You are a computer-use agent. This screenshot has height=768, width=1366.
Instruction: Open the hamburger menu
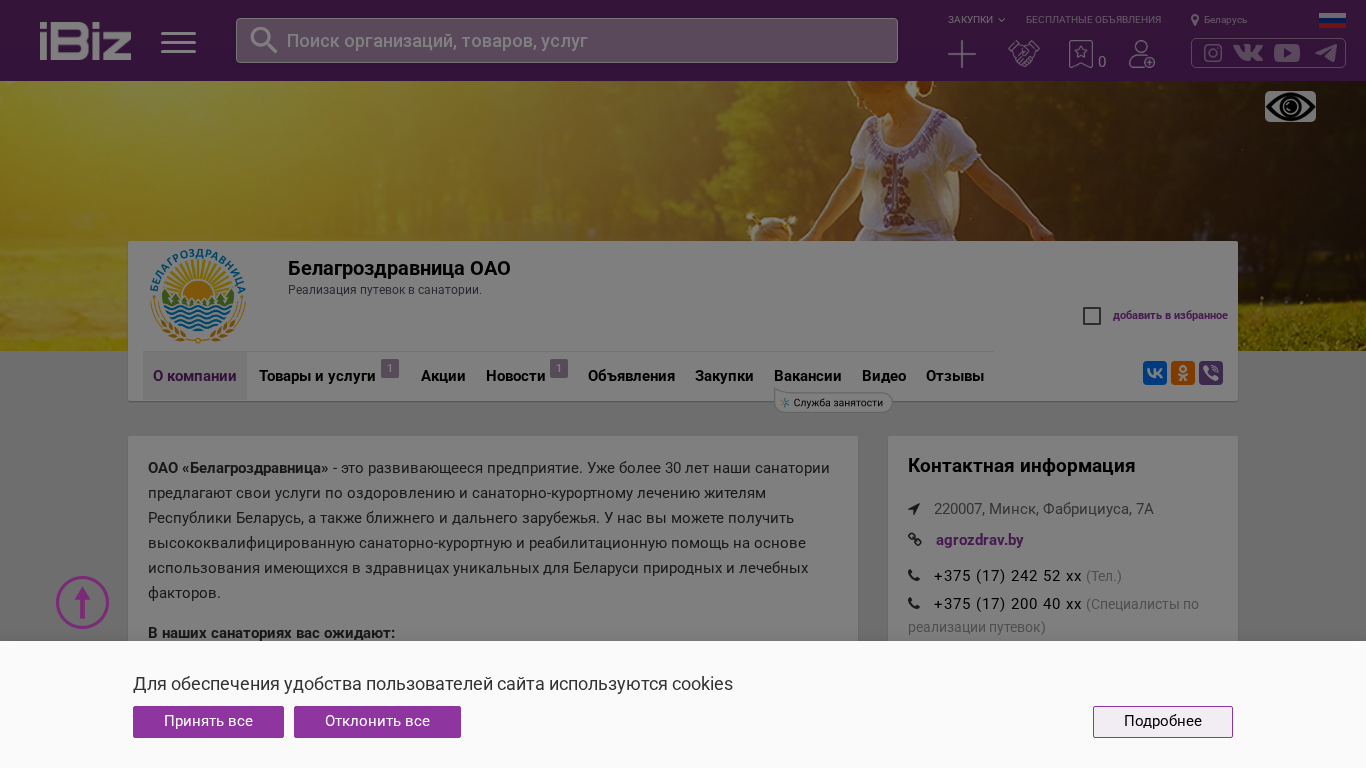(x=178, y=42)
